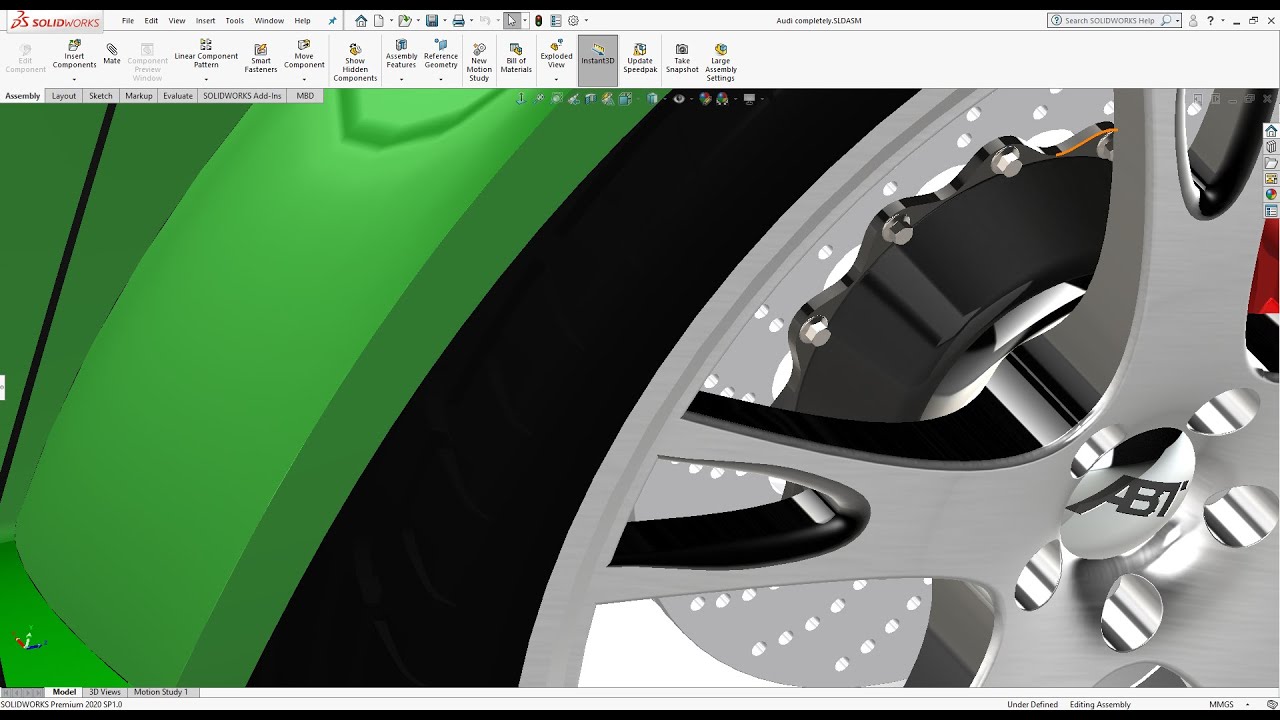Open Large Assembly Settings
Image resolution: width=1280 pixels, height=720 pixels.
(x=720, y=62)
